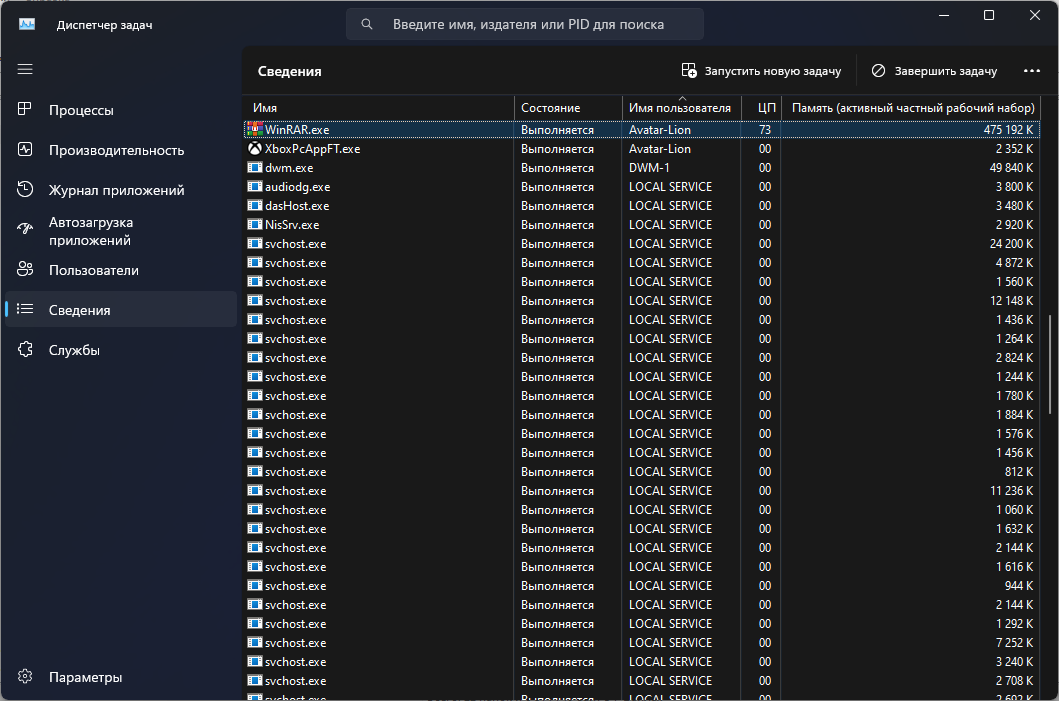Open Журнал приложений tab
Image resolution: width=1059 pixels, height=701 pixels.
(121, 190)
